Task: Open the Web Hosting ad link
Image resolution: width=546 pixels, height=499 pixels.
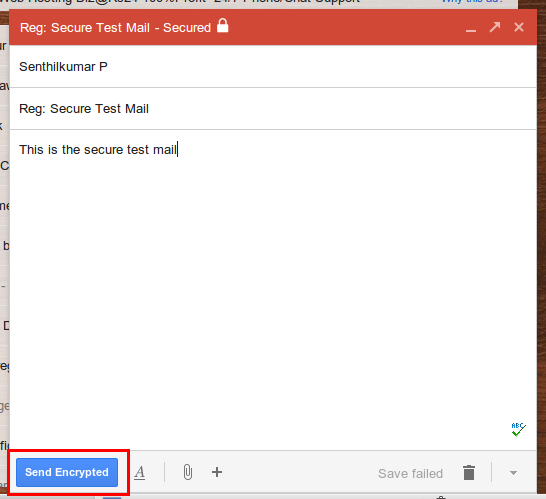Action: 180,1
